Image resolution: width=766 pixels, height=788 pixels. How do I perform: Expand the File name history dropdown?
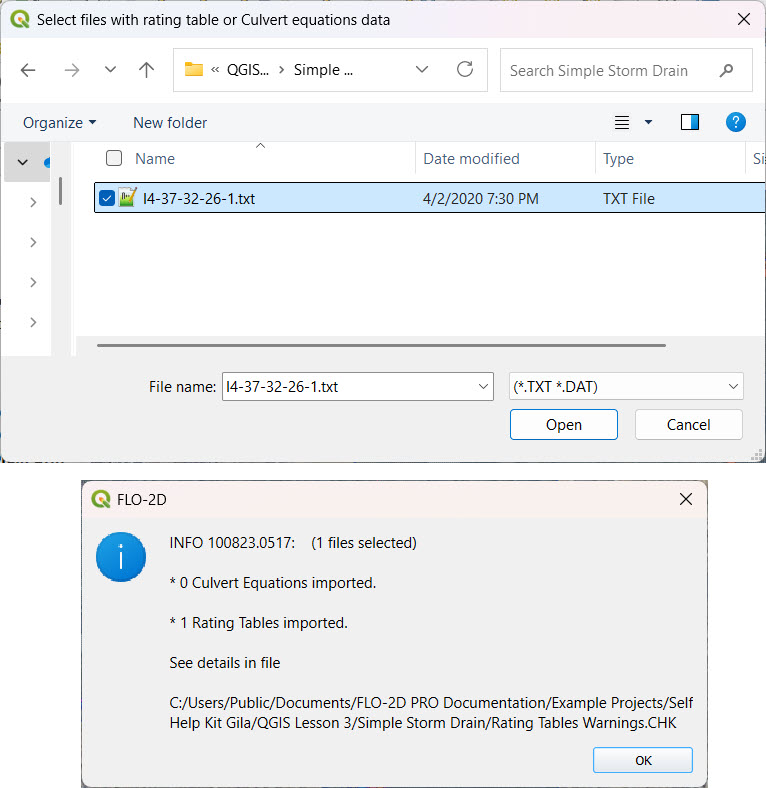point(484,386)
